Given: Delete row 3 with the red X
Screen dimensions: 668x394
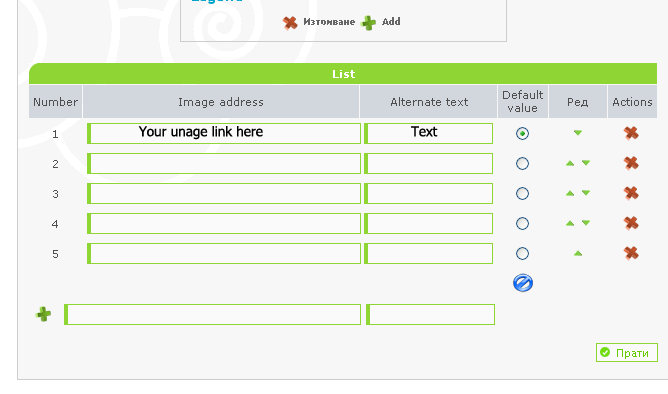Looking at the screenshot, I should tap(631, 193).
